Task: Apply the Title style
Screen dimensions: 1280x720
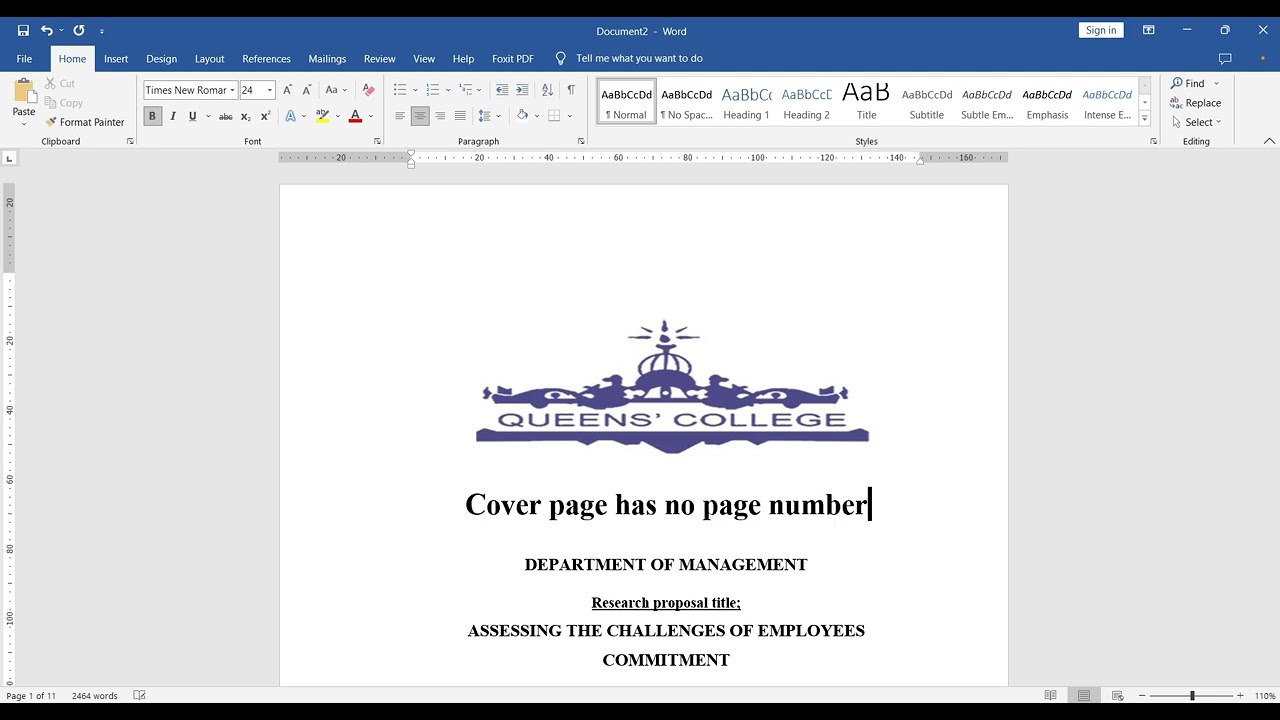Action: (x=866, y=102)
